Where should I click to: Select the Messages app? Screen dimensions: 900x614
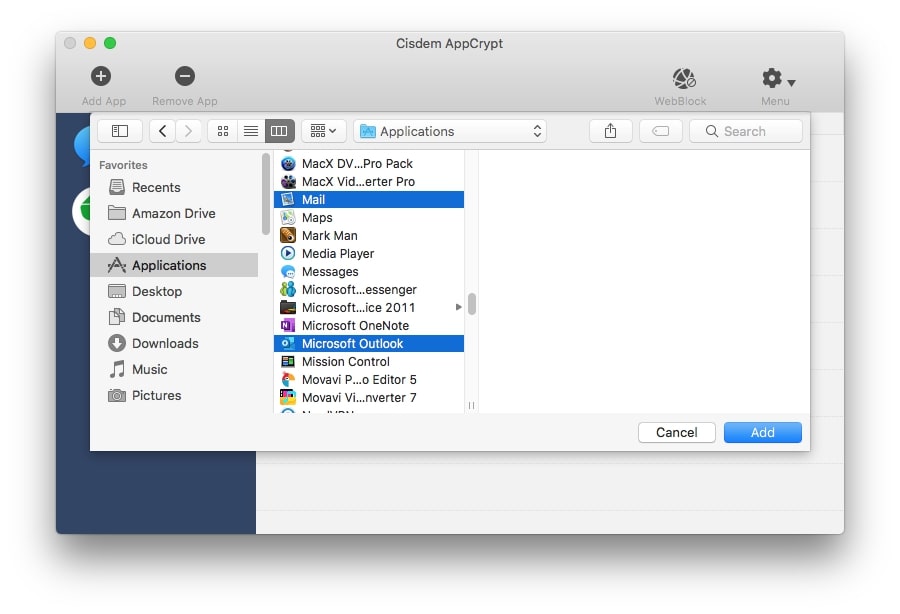click(369, 271)
